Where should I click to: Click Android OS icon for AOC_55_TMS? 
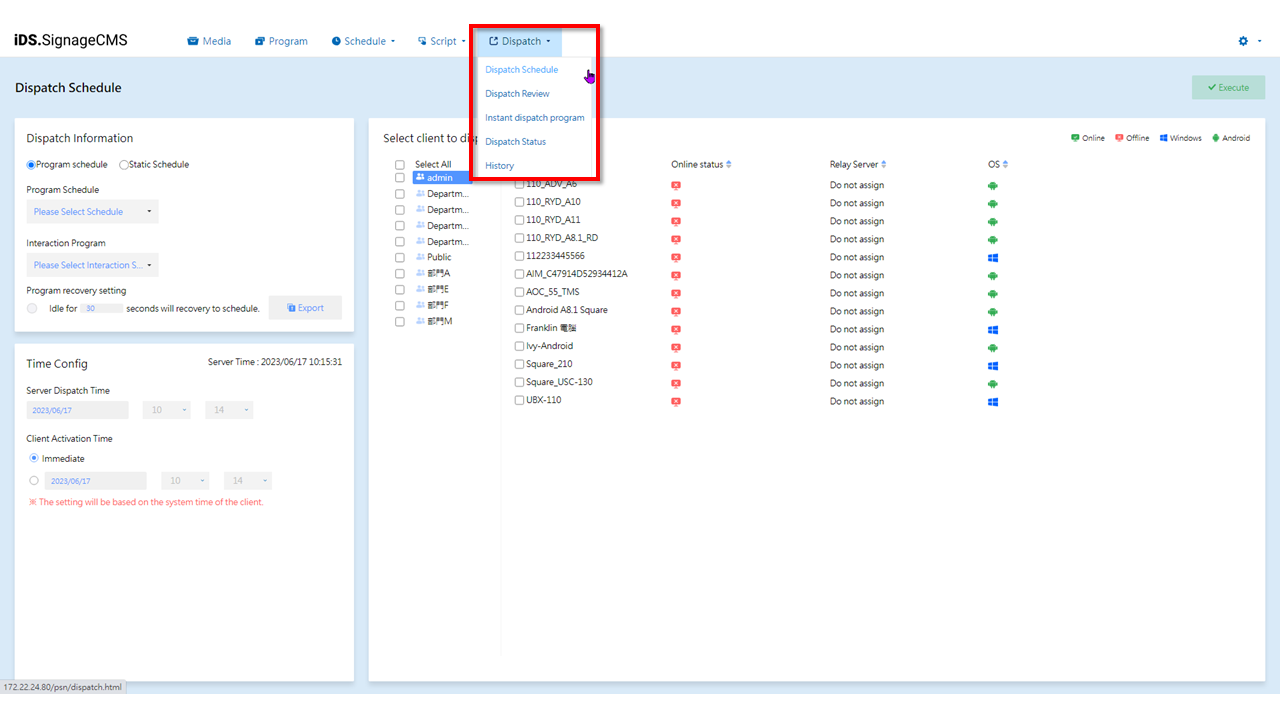click(x=993, y=293)
